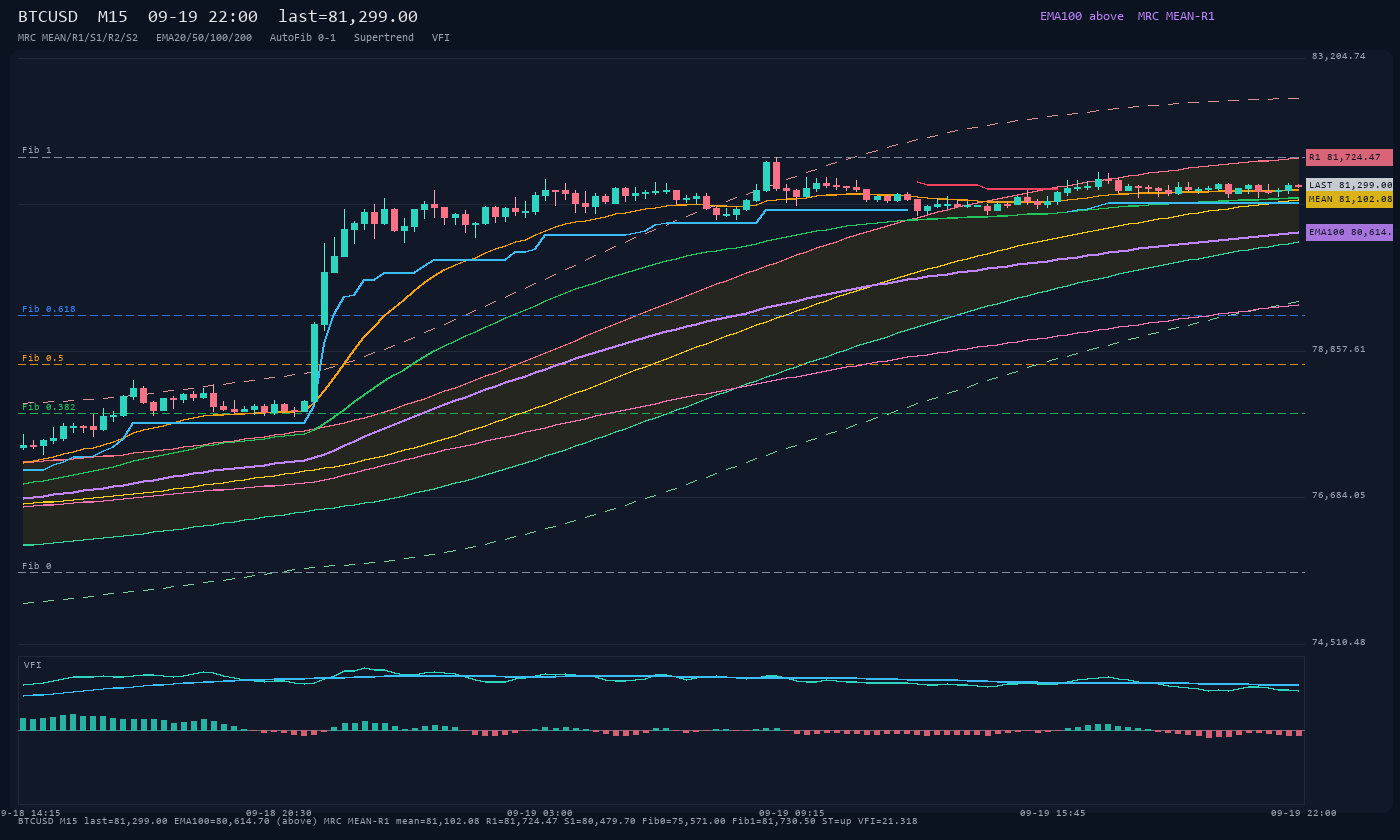Click the 09-18 20:30 time axis label
The width and height of the screenshot is (1400, 840).
tap(279, 813)
